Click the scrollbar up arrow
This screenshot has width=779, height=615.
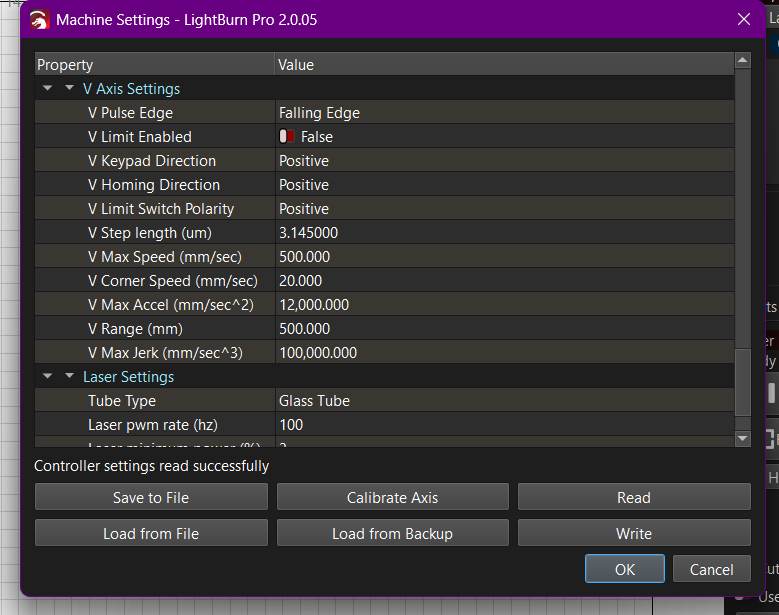[742, 61]
